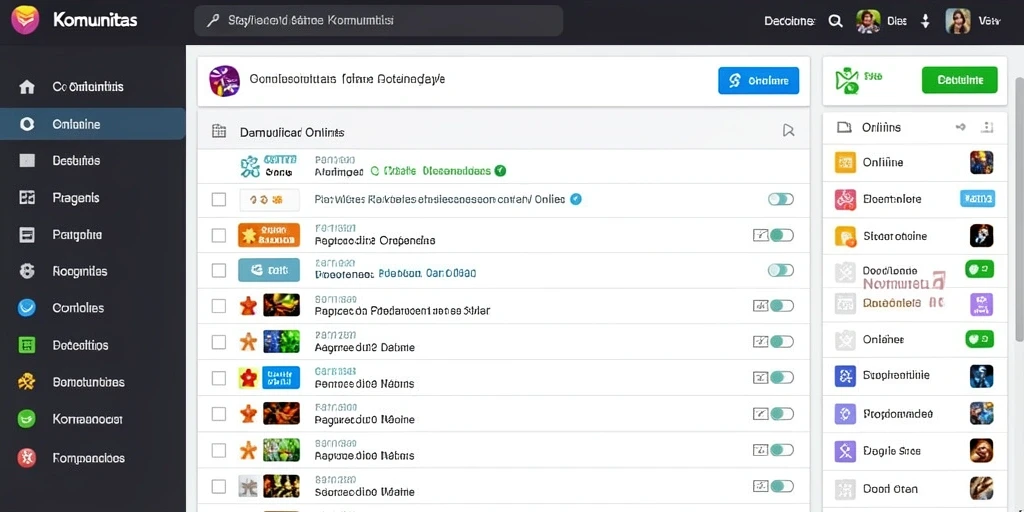The height and width of the screenshot is (512, 1024).
Task: Click the Pengohre sidebar icon
Action: [x=27, y=235]
